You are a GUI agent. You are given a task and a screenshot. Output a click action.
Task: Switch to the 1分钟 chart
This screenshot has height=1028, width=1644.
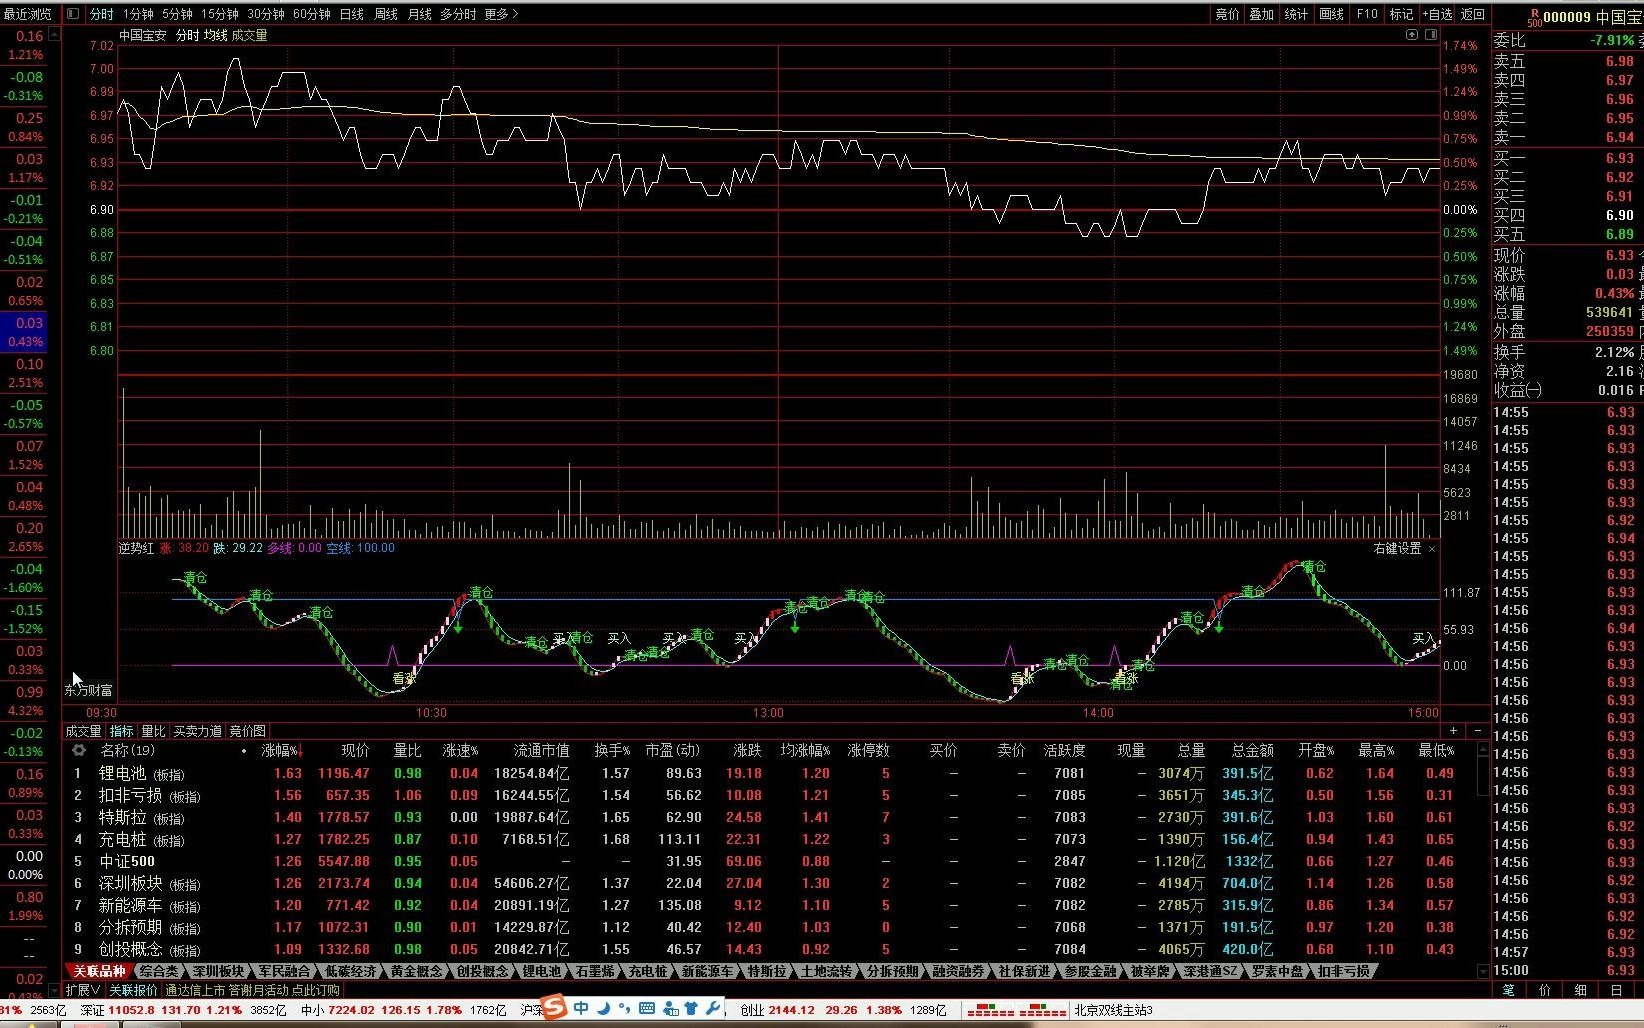click(x=138, y=14)
